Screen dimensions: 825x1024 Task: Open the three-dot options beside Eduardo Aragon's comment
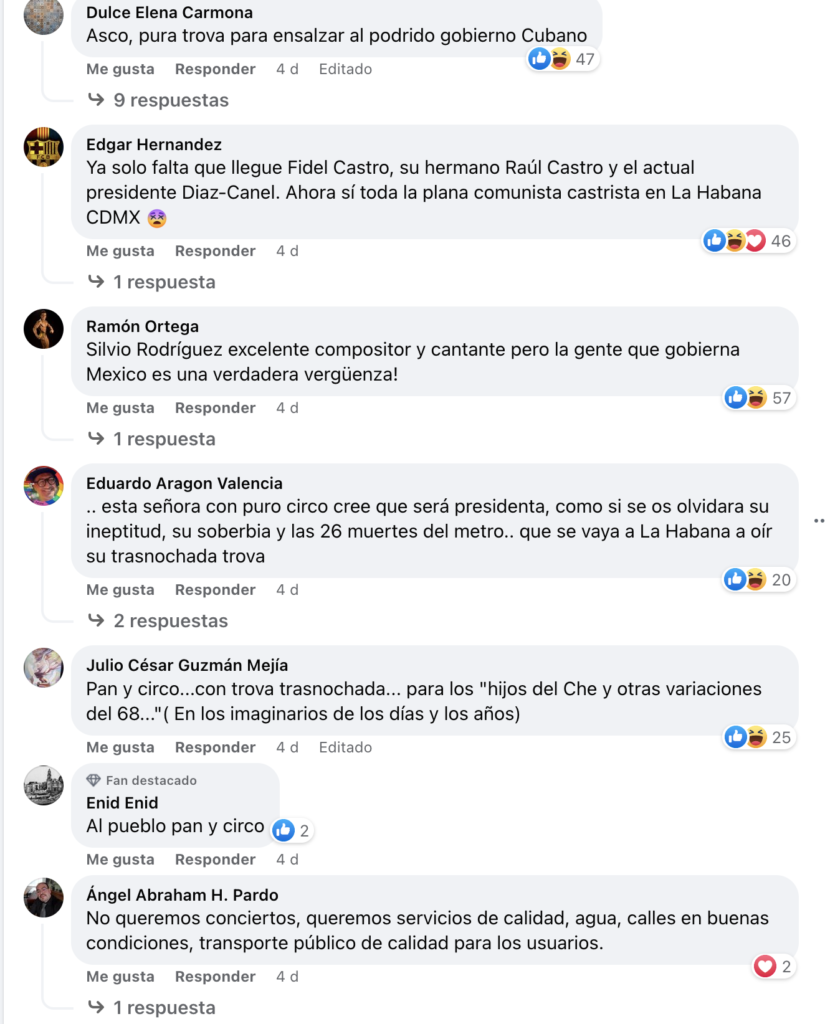click(x=818, y=521)
